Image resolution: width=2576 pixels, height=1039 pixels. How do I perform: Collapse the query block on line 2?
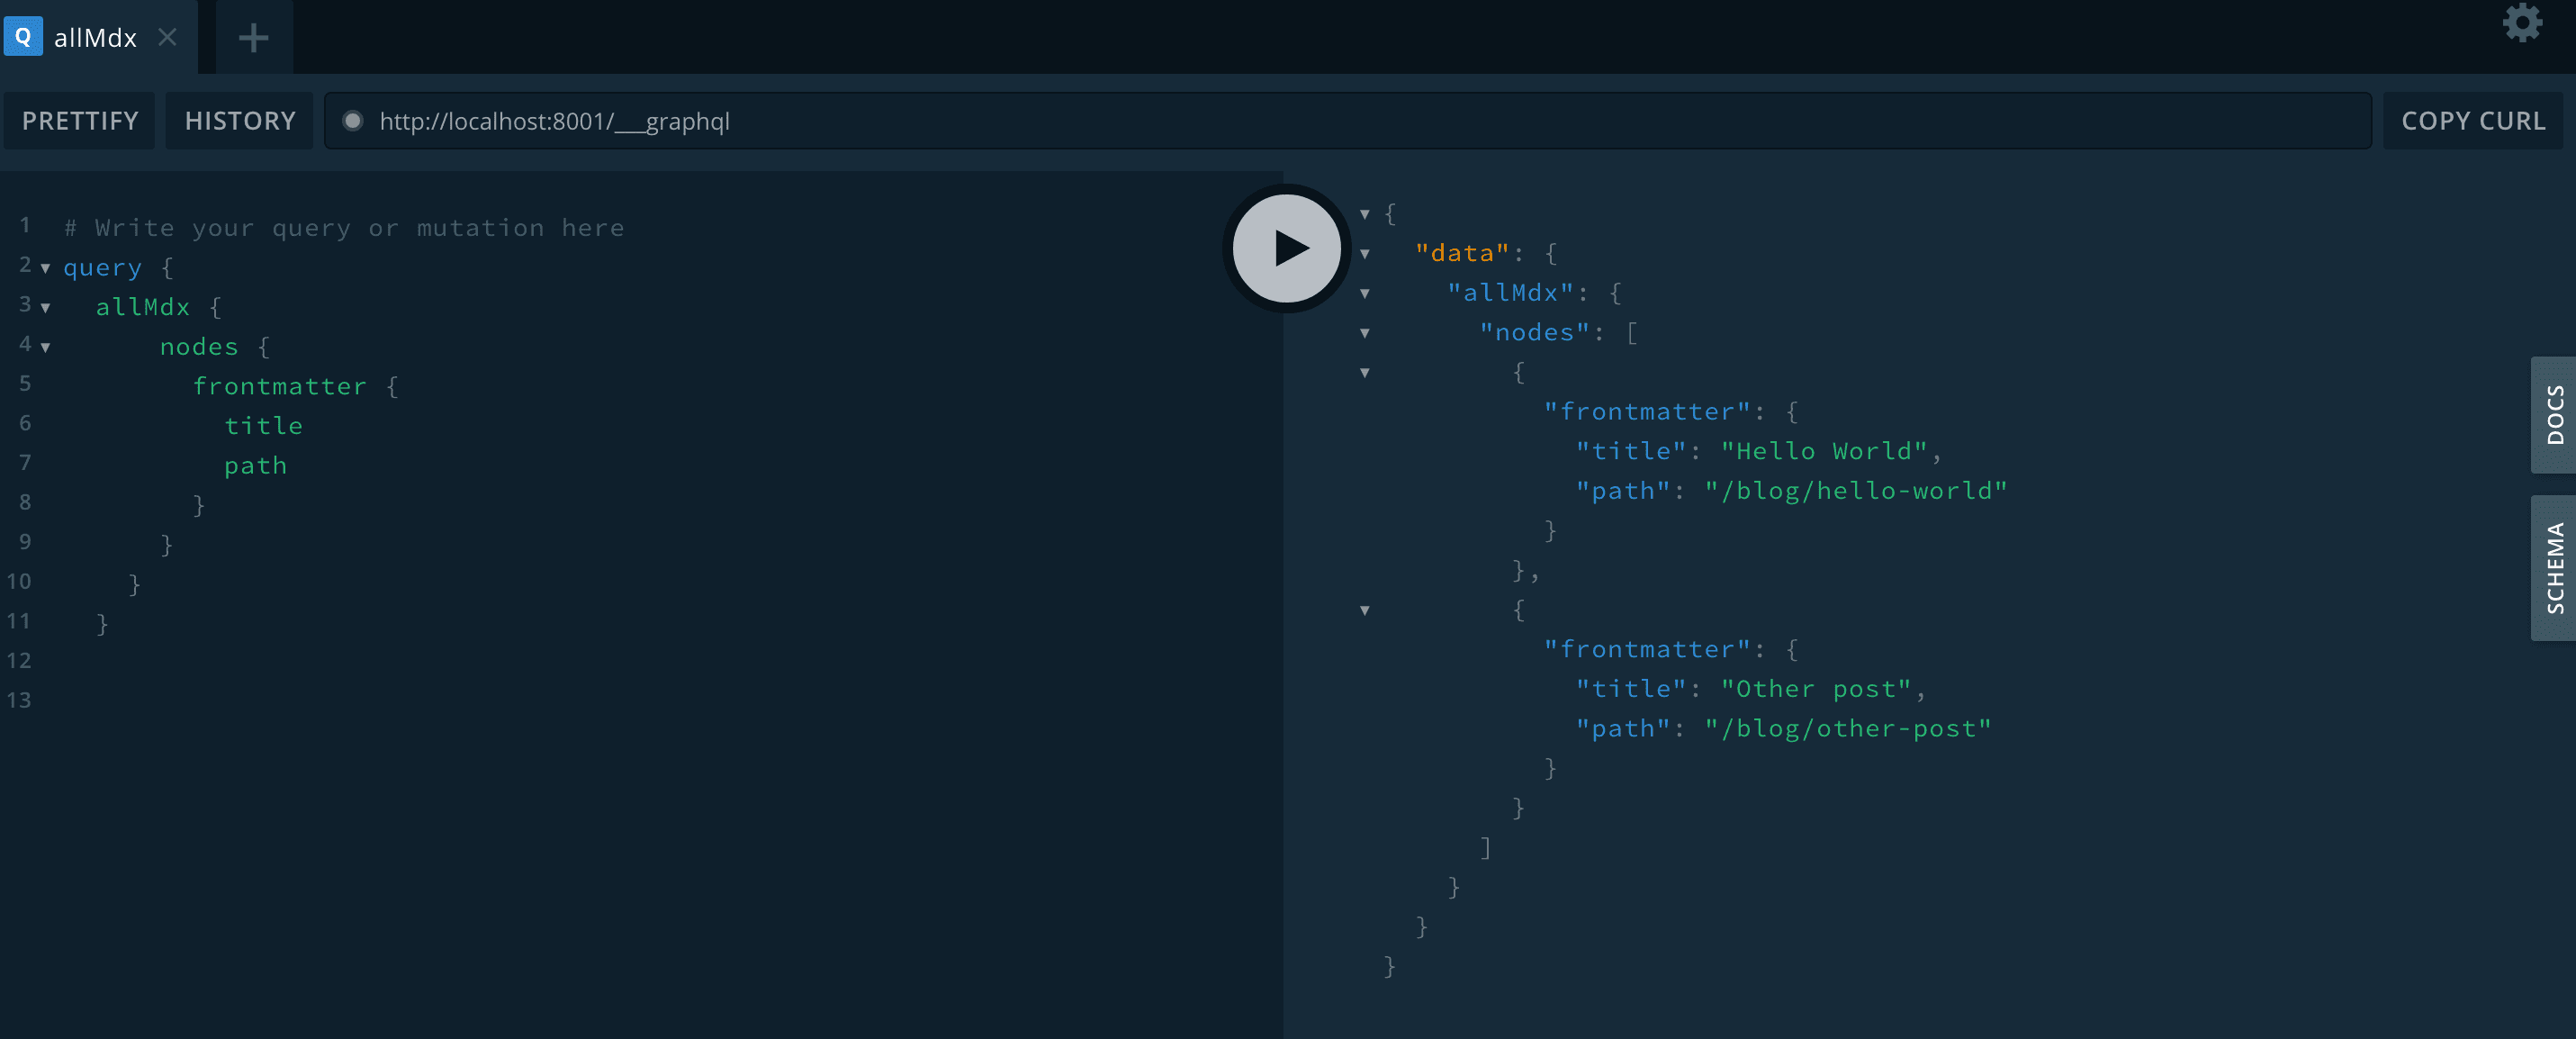click(46, 268)
